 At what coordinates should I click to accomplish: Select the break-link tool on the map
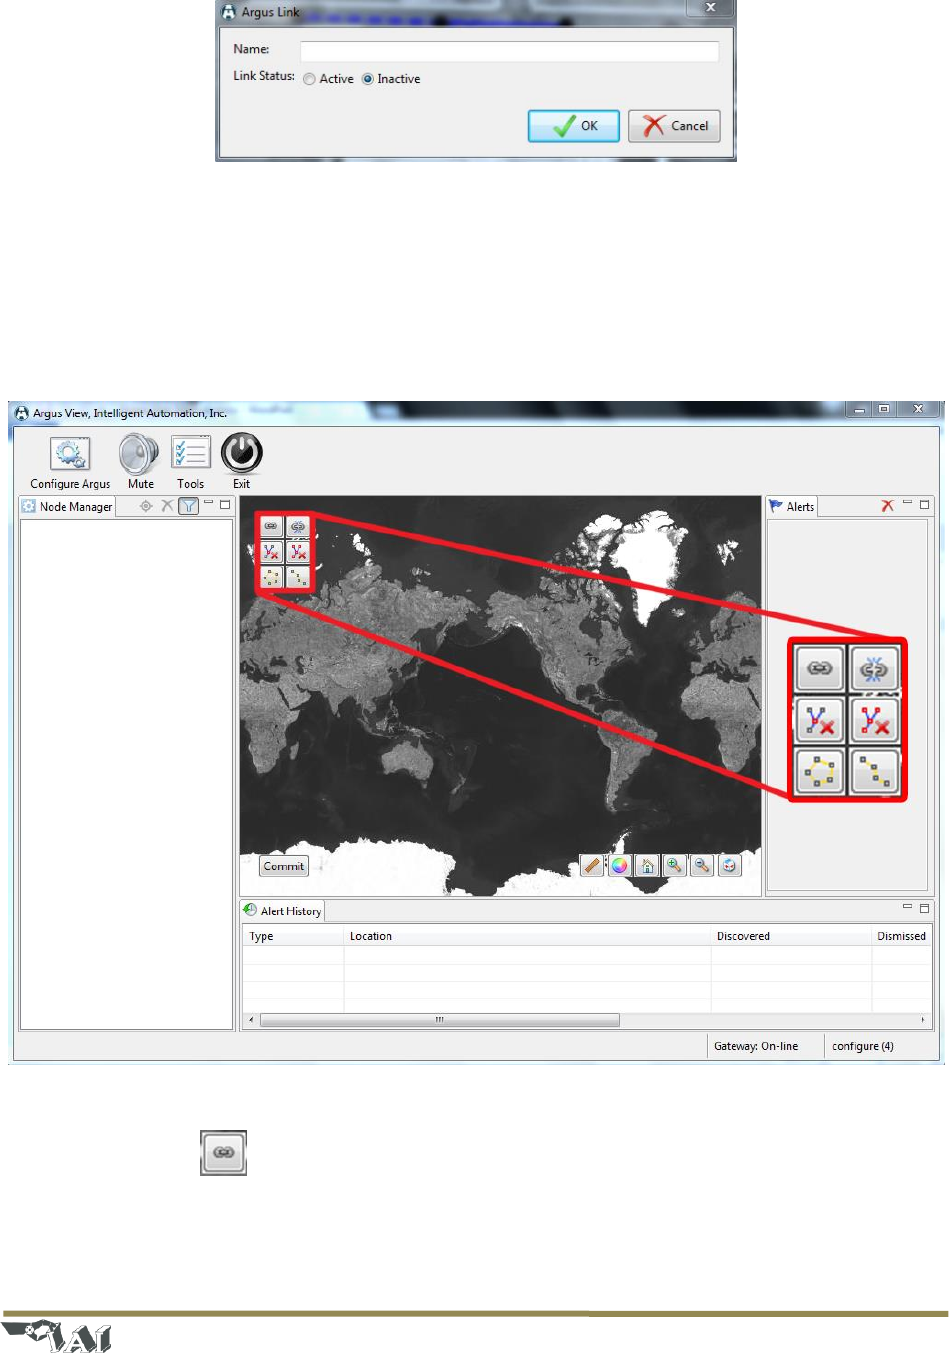298,526
